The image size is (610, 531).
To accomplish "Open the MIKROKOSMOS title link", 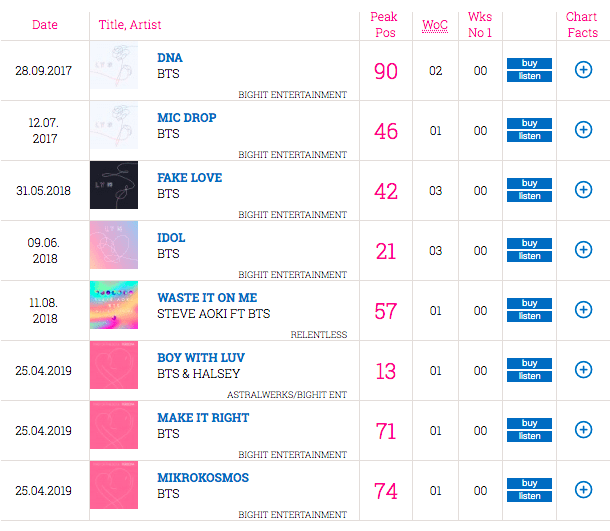I will [203, 477].
